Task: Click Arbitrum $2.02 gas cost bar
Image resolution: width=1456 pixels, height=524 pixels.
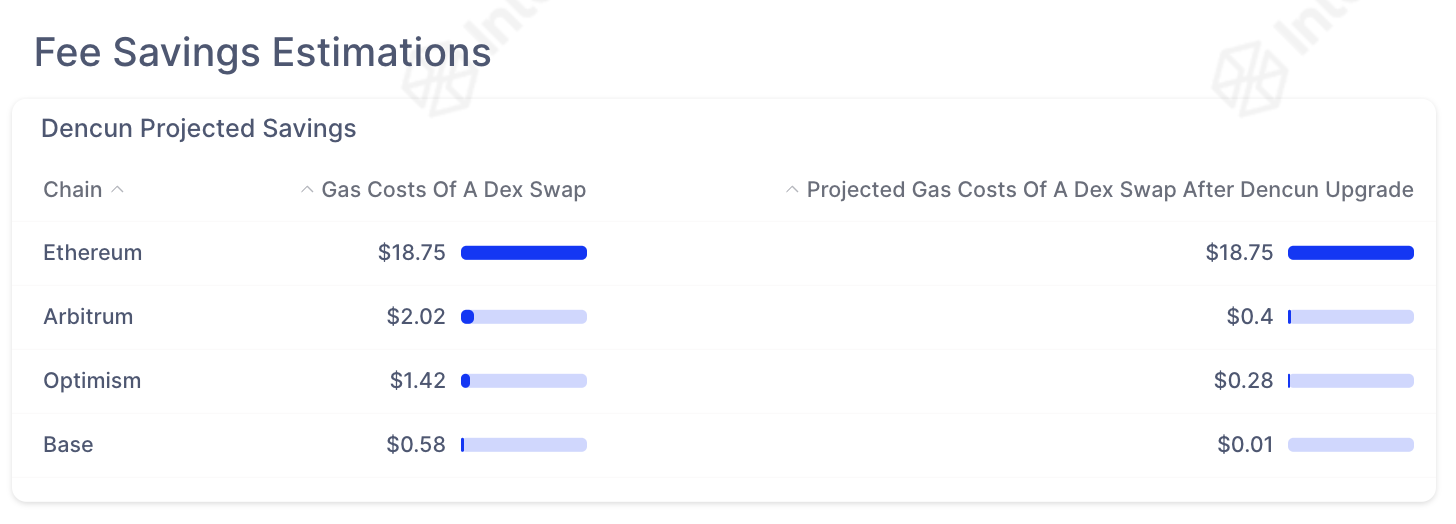Action: pos(523,317)
